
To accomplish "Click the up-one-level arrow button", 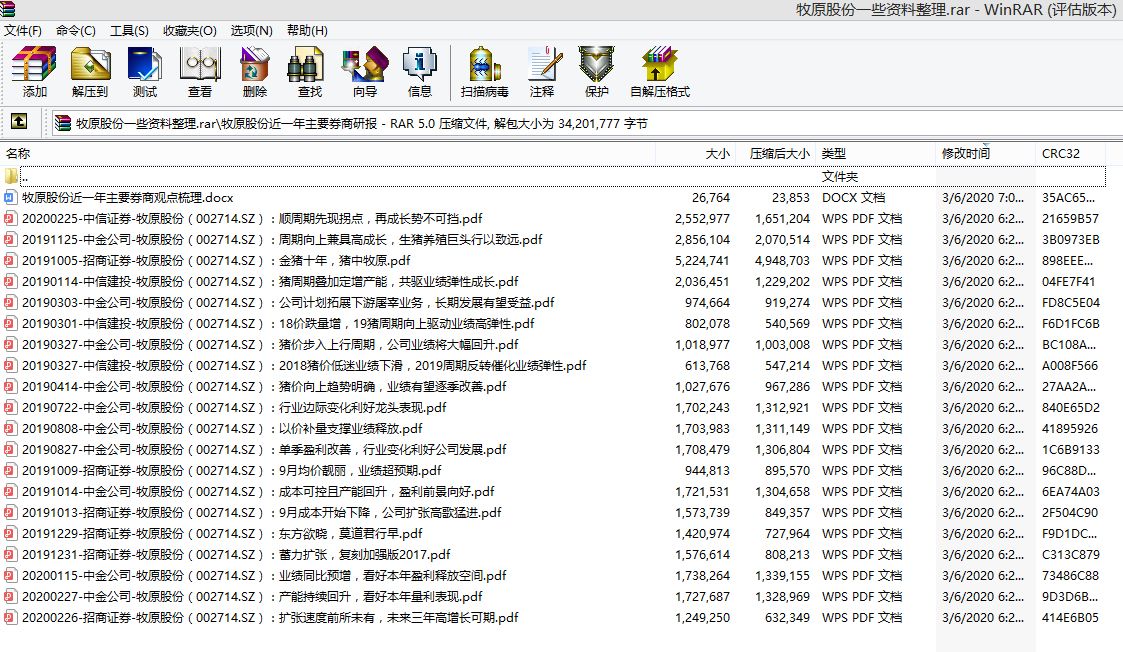I will point(19,122).
